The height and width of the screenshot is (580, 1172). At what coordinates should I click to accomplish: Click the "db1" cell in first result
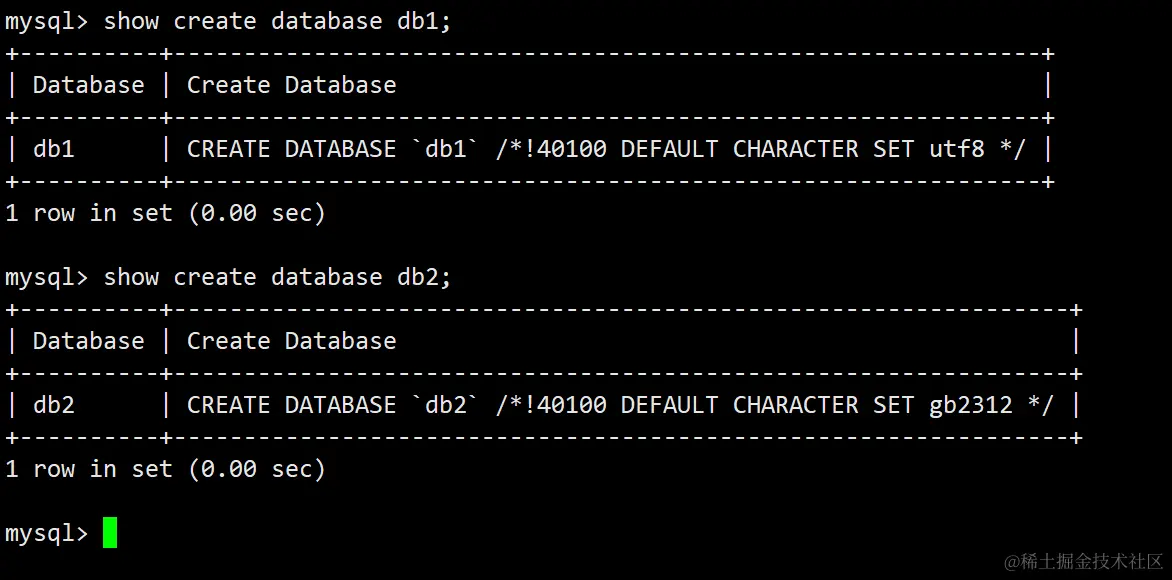click(x=54, y=149)
